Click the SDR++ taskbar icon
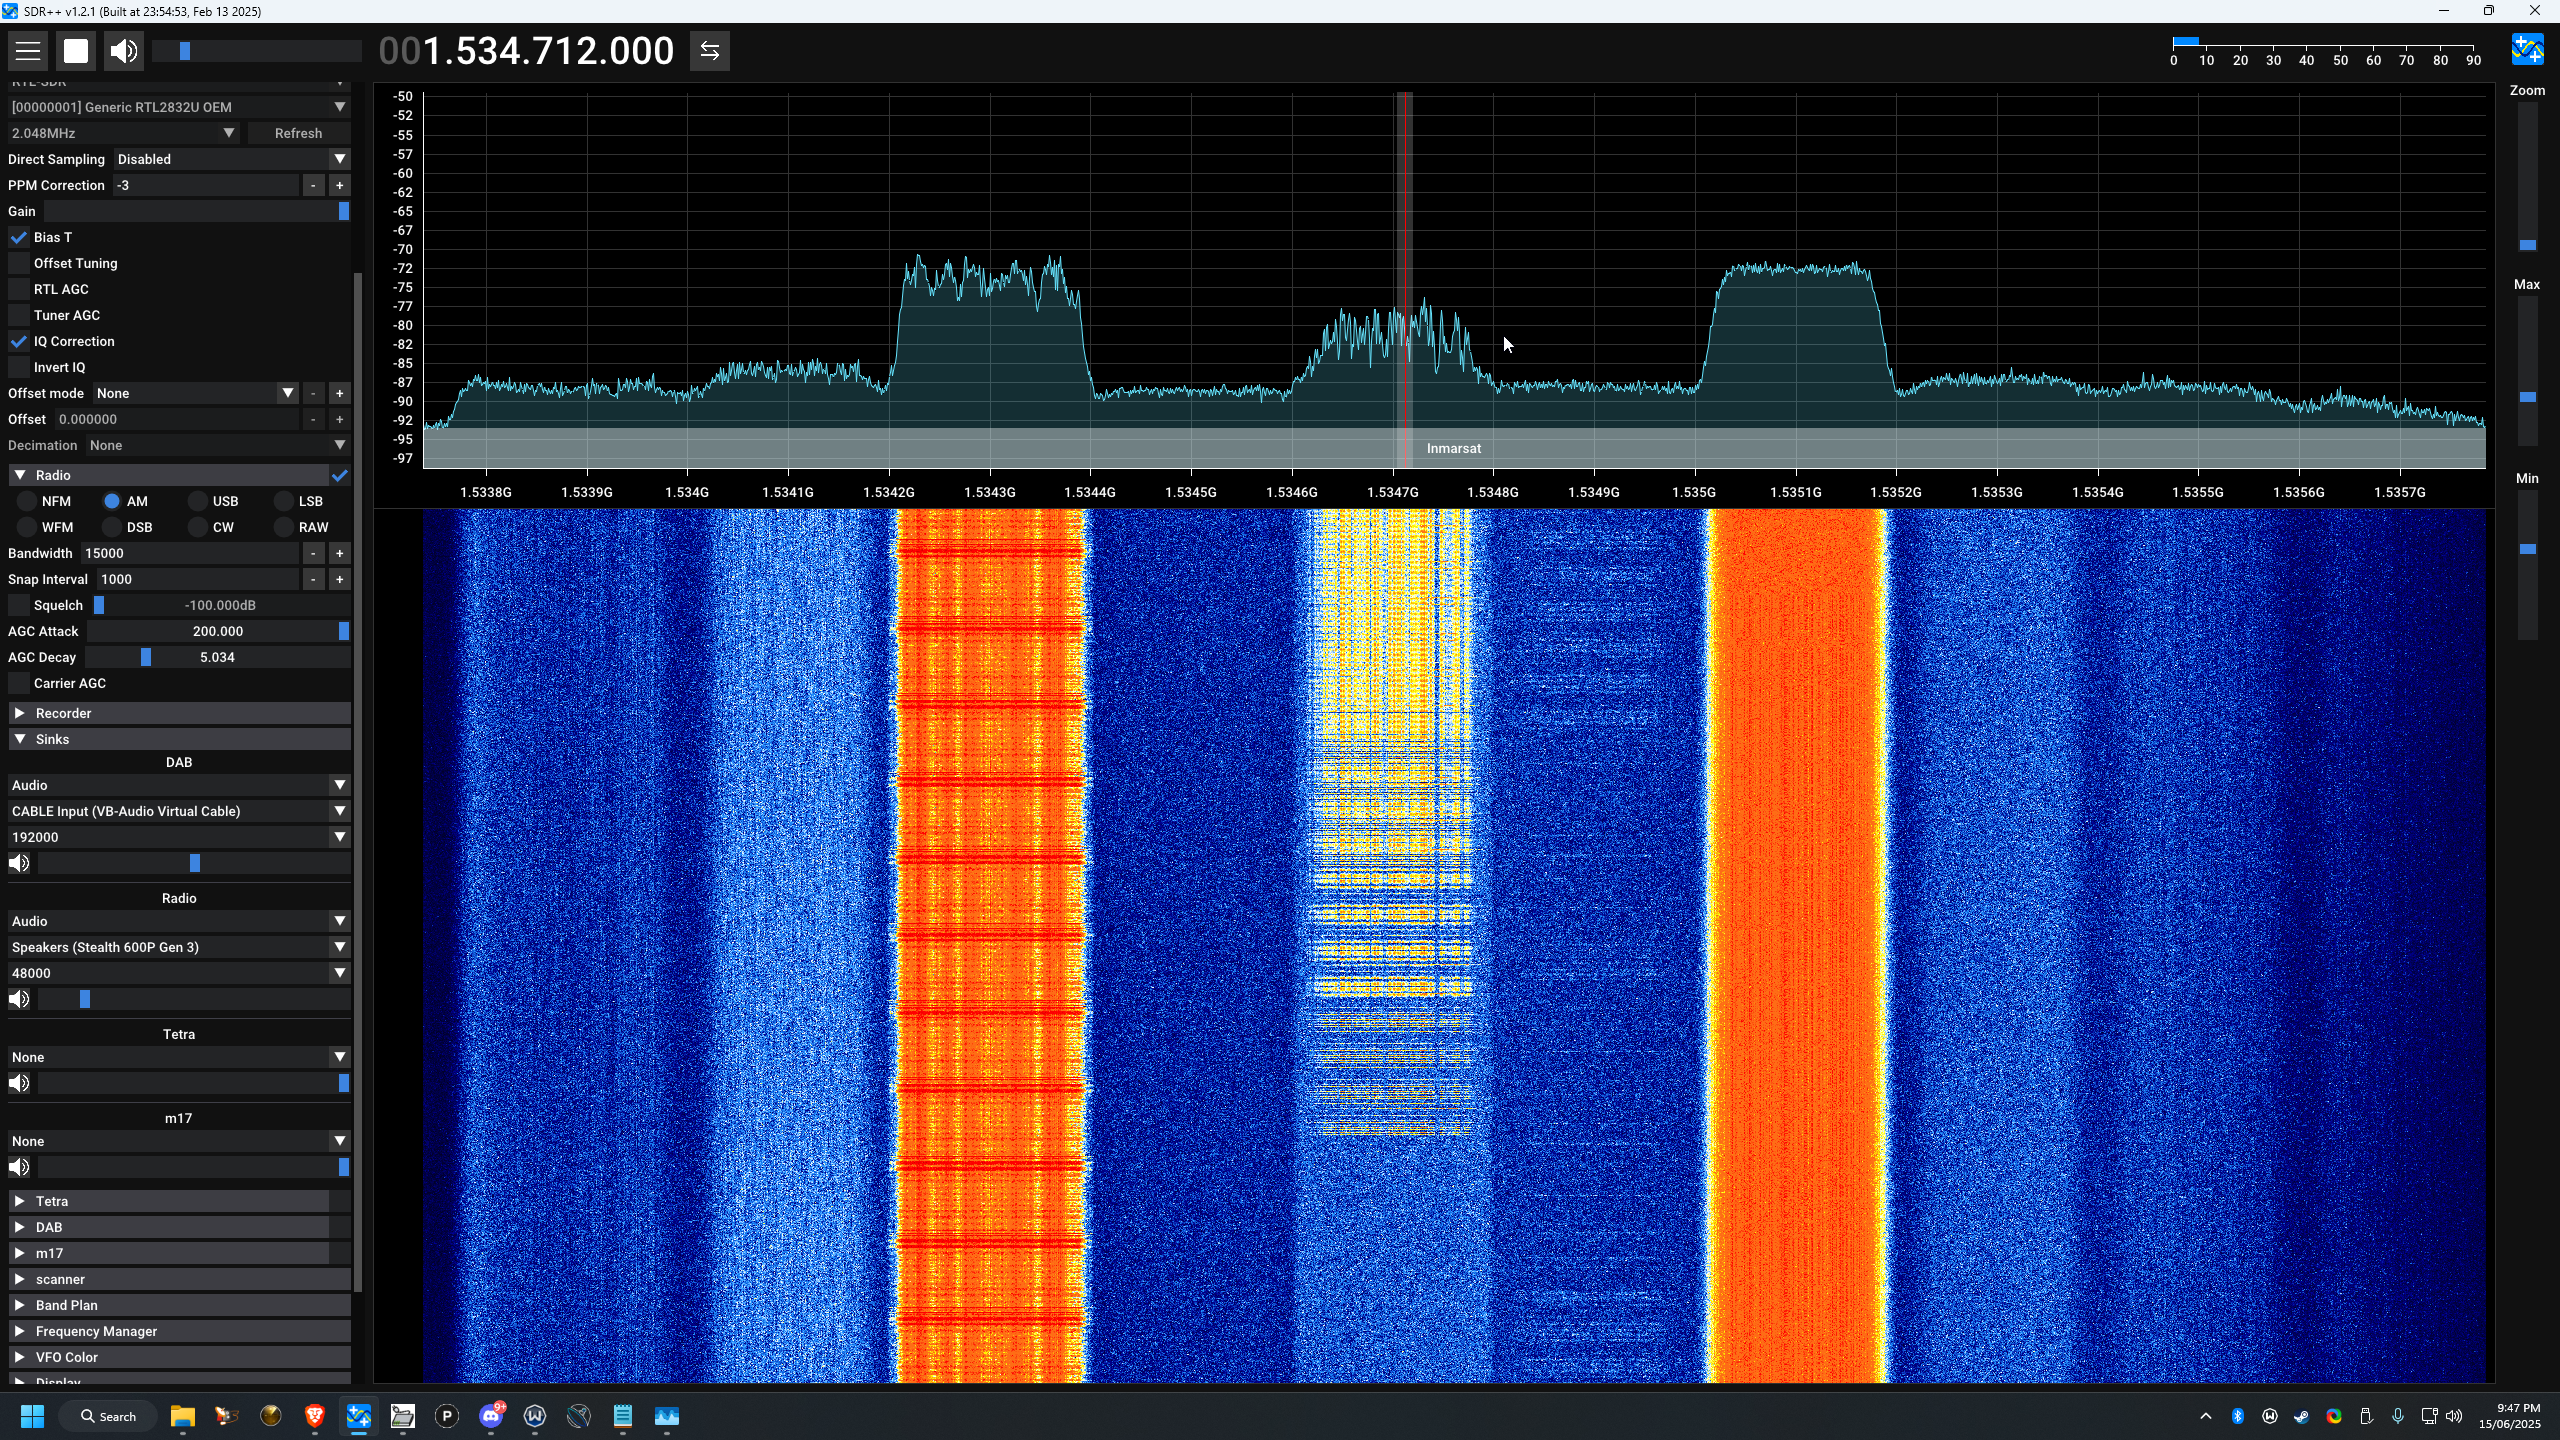Image resolution: width=2560 pixels, height=1440 pixels. click(x=359, y=1416)
